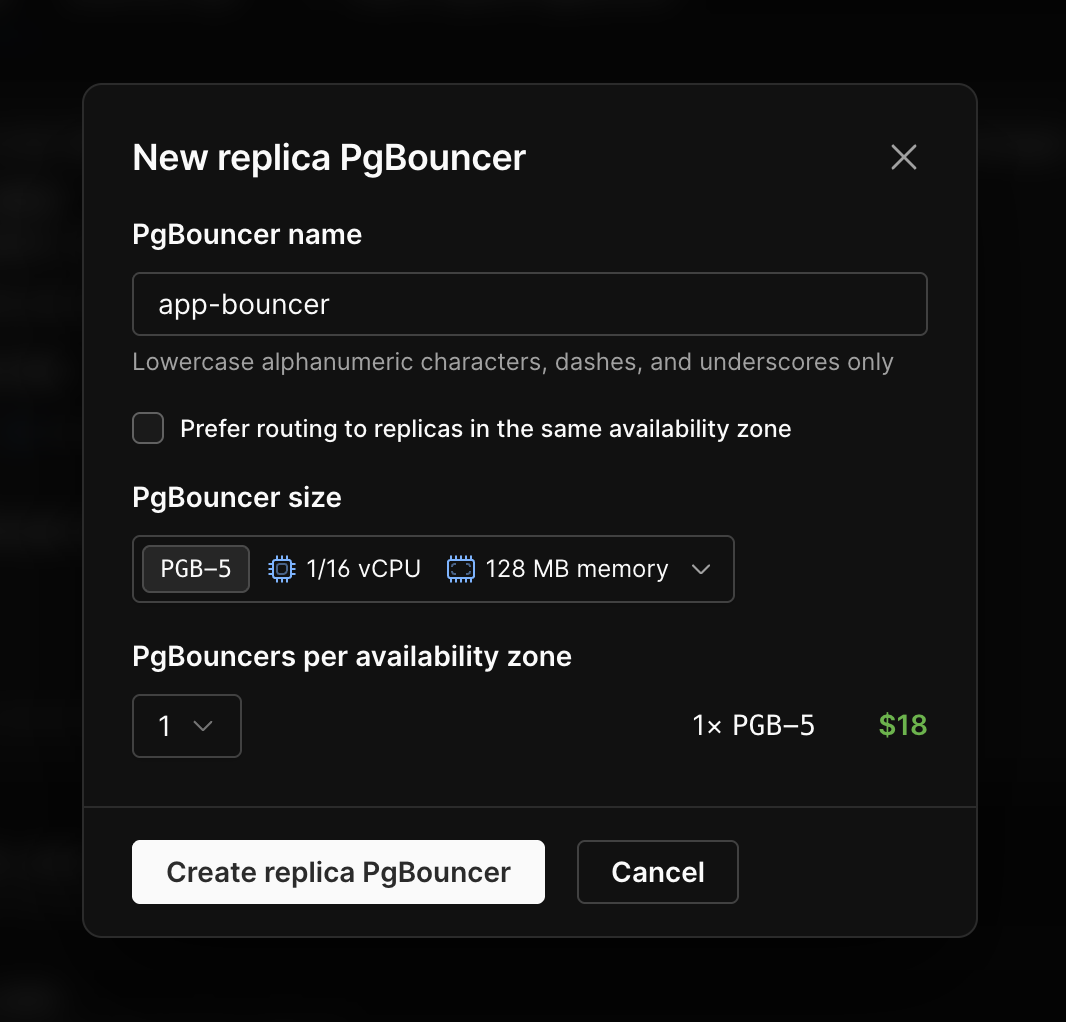Cancel creating the replica PgBouncer
The height and width of the screenshot is (1022, 1066).
click(x=657, y=871)
